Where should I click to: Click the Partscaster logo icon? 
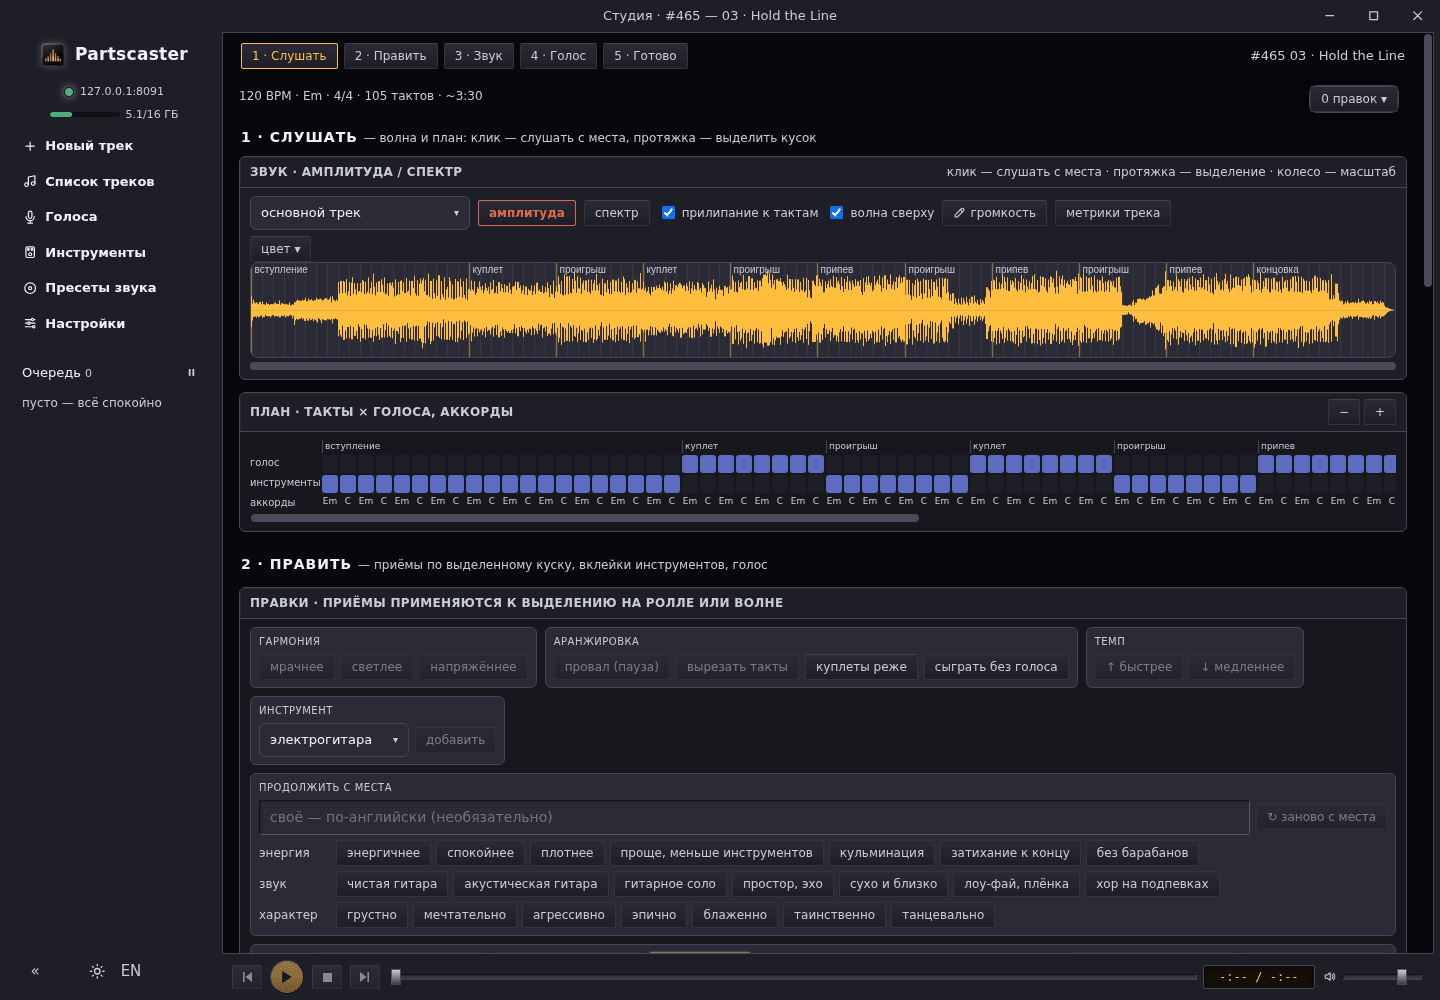click(x=53, y=55)
